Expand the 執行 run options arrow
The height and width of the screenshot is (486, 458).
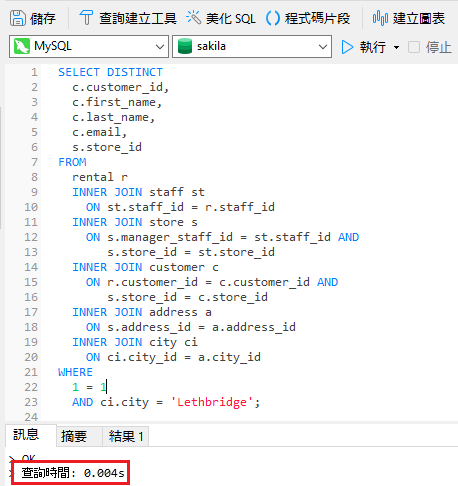click(396, 47)
